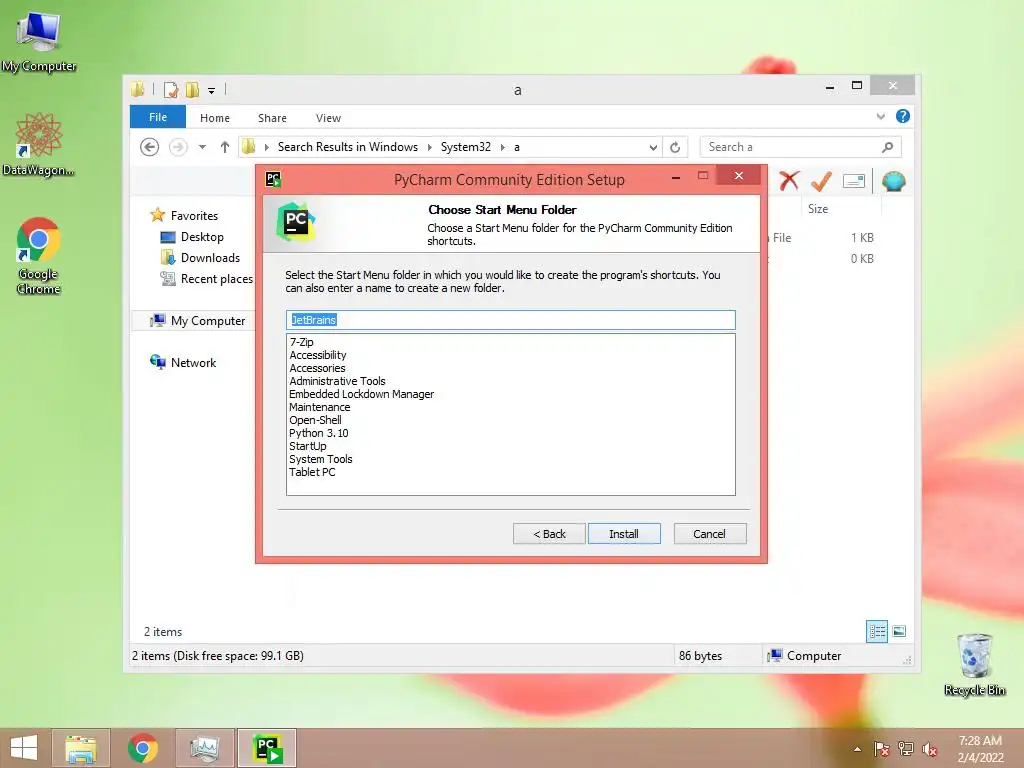The width and height of the screenshot is (1024, 768).
Task: Cancel the PyCharm setup wizard
Action: pyautogui.click(x=709, y=534)
